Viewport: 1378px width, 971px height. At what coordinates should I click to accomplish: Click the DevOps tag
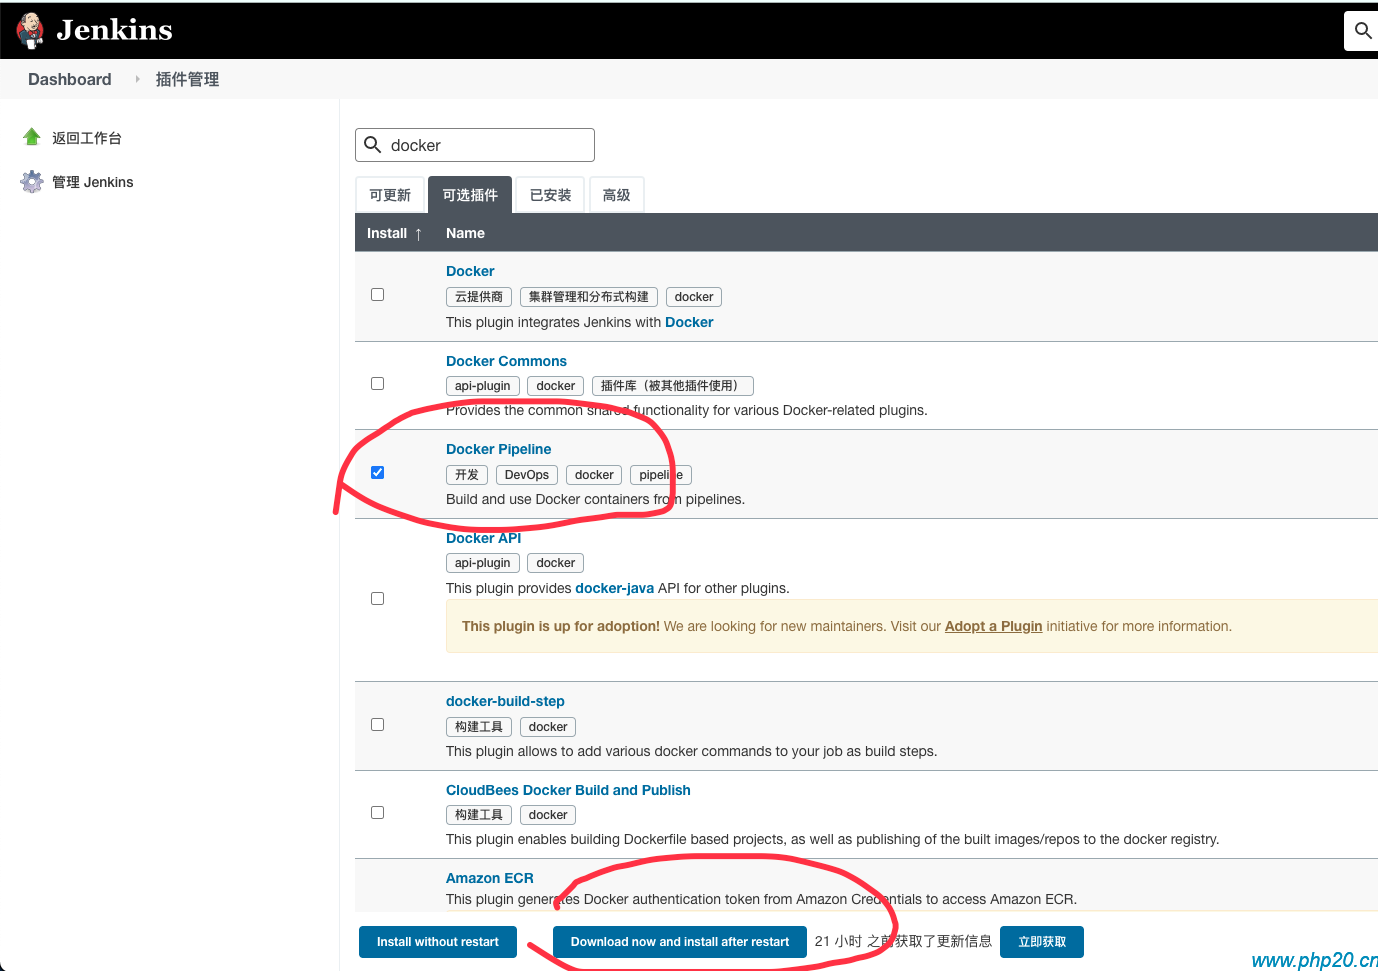pos(527,475)
